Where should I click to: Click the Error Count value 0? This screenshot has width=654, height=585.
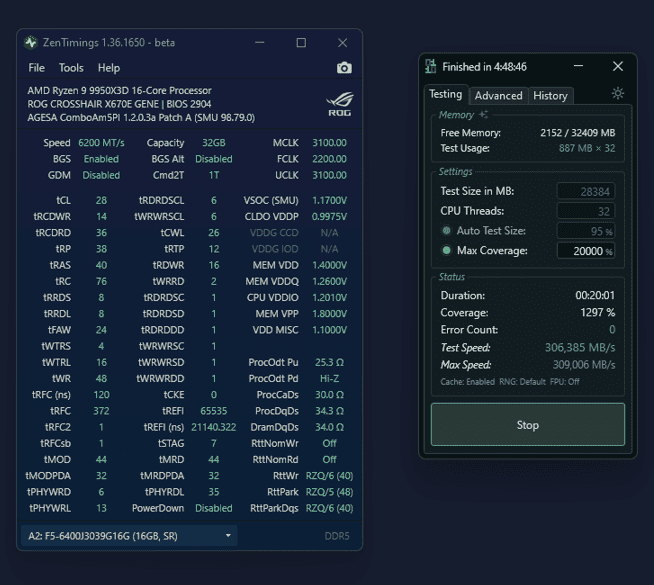click(612, 329)
